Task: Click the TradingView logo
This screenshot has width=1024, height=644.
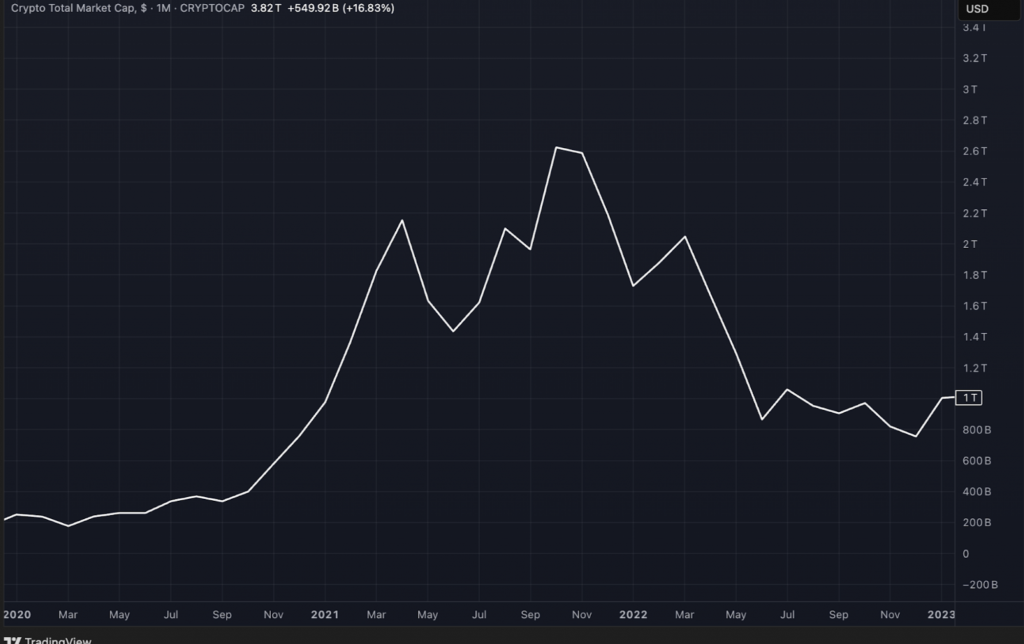Action: [x=48, y=639]
